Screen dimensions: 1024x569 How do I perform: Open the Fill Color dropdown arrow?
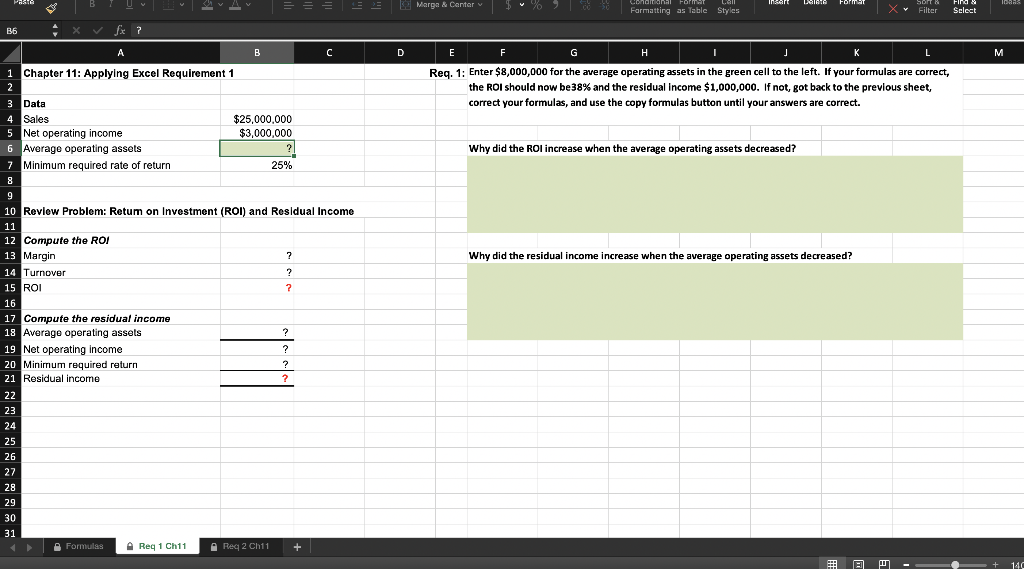point(221,5)
